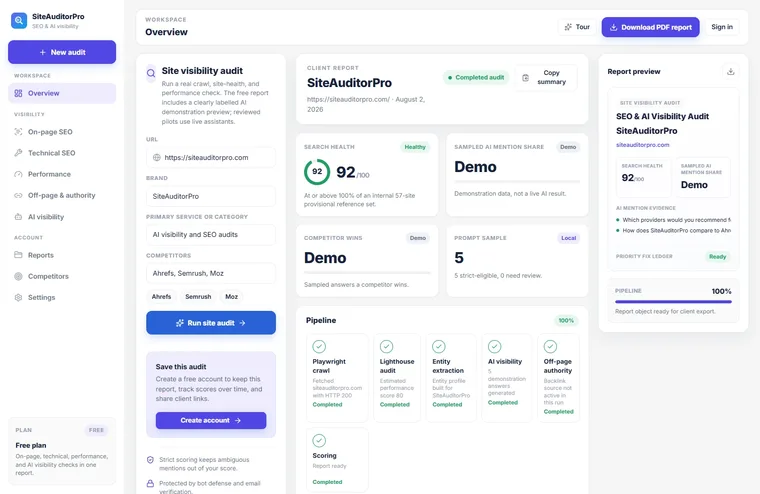Edit the Competitors field
The image size is (760, 494).
[211, 273]
